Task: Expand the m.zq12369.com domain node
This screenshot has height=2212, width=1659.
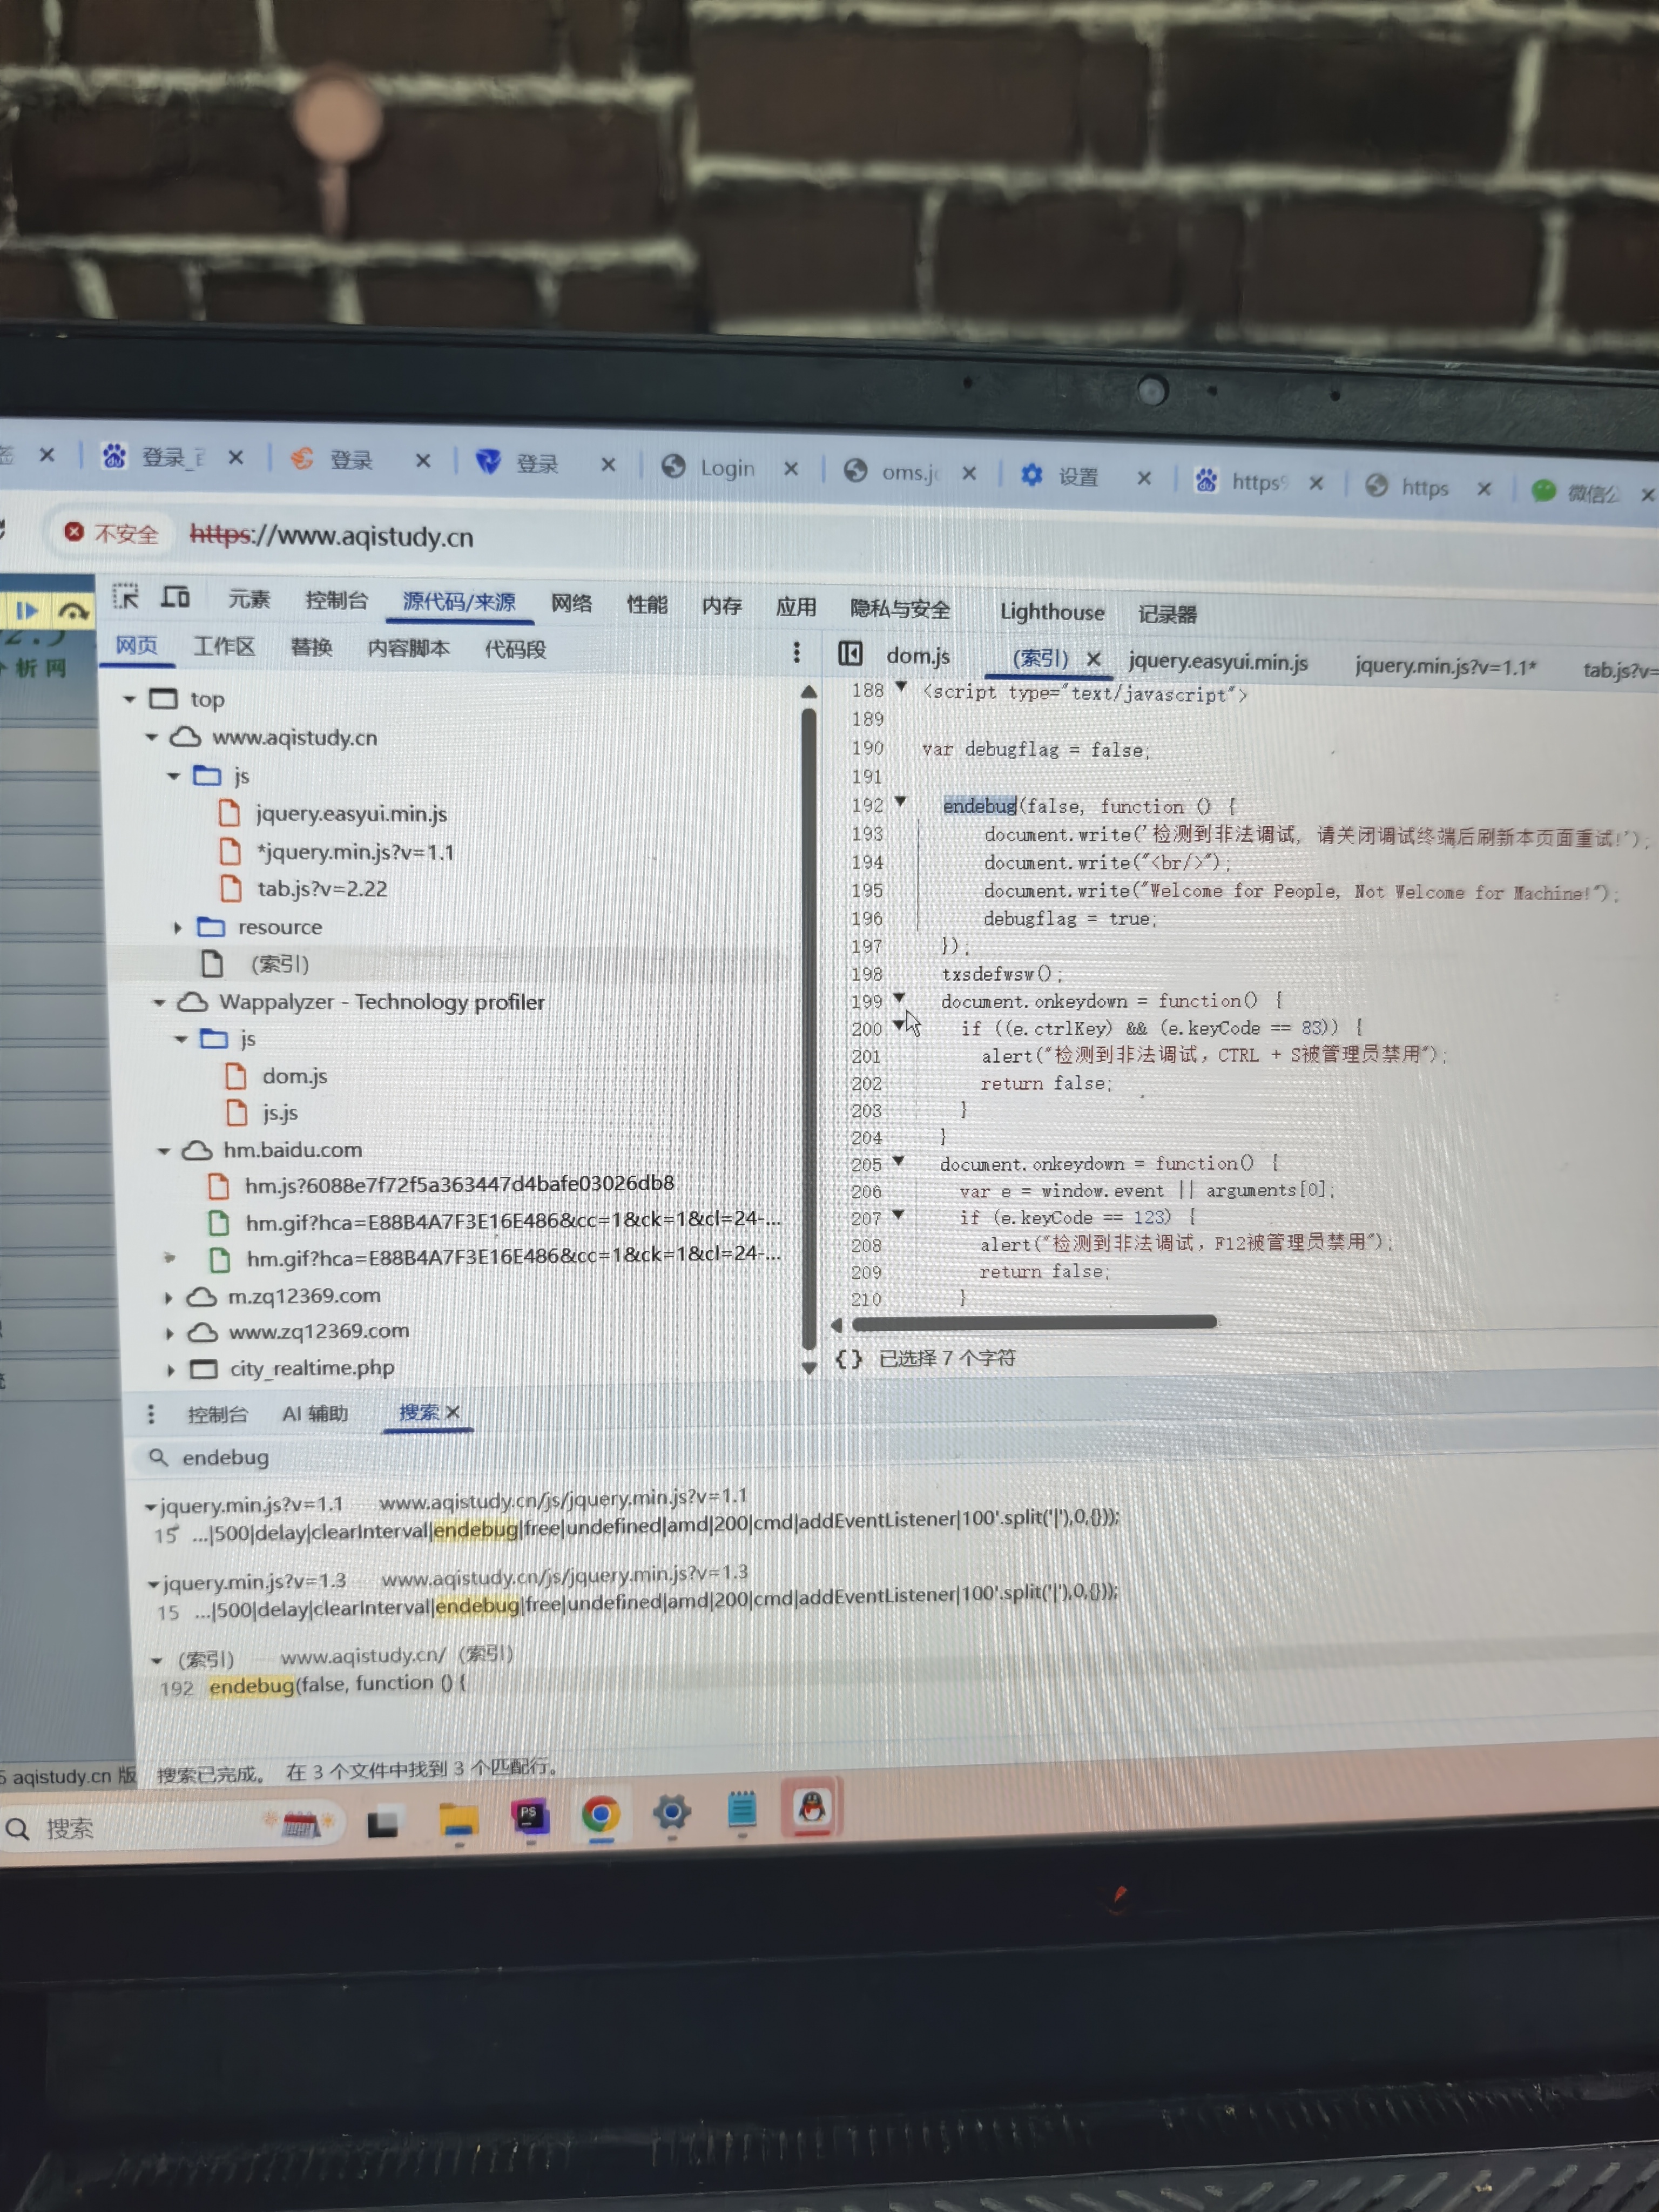Action: click(168, 1298)
